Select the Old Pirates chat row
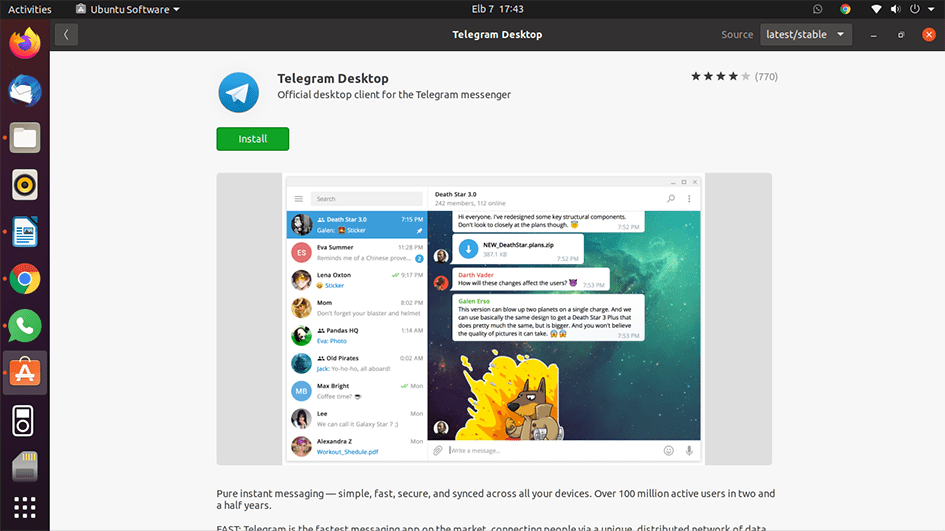Image resolution: width=945 pixels, height=531 pixels. click(x=357, y=363)
